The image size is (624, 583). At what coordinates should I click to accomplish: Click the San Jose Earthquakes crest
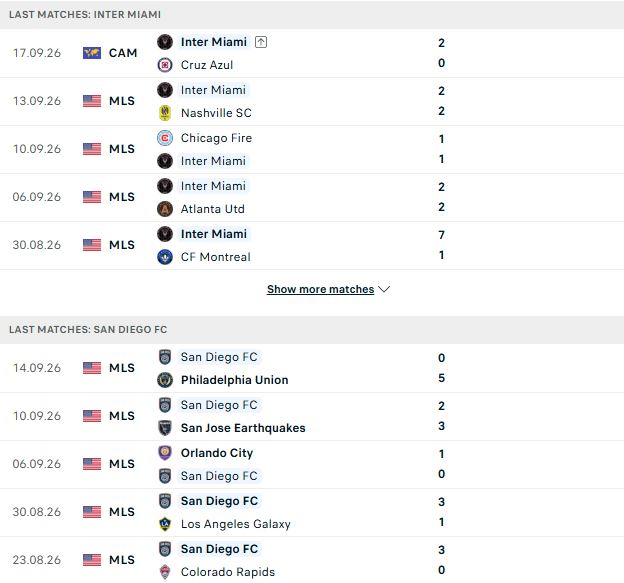165,428
